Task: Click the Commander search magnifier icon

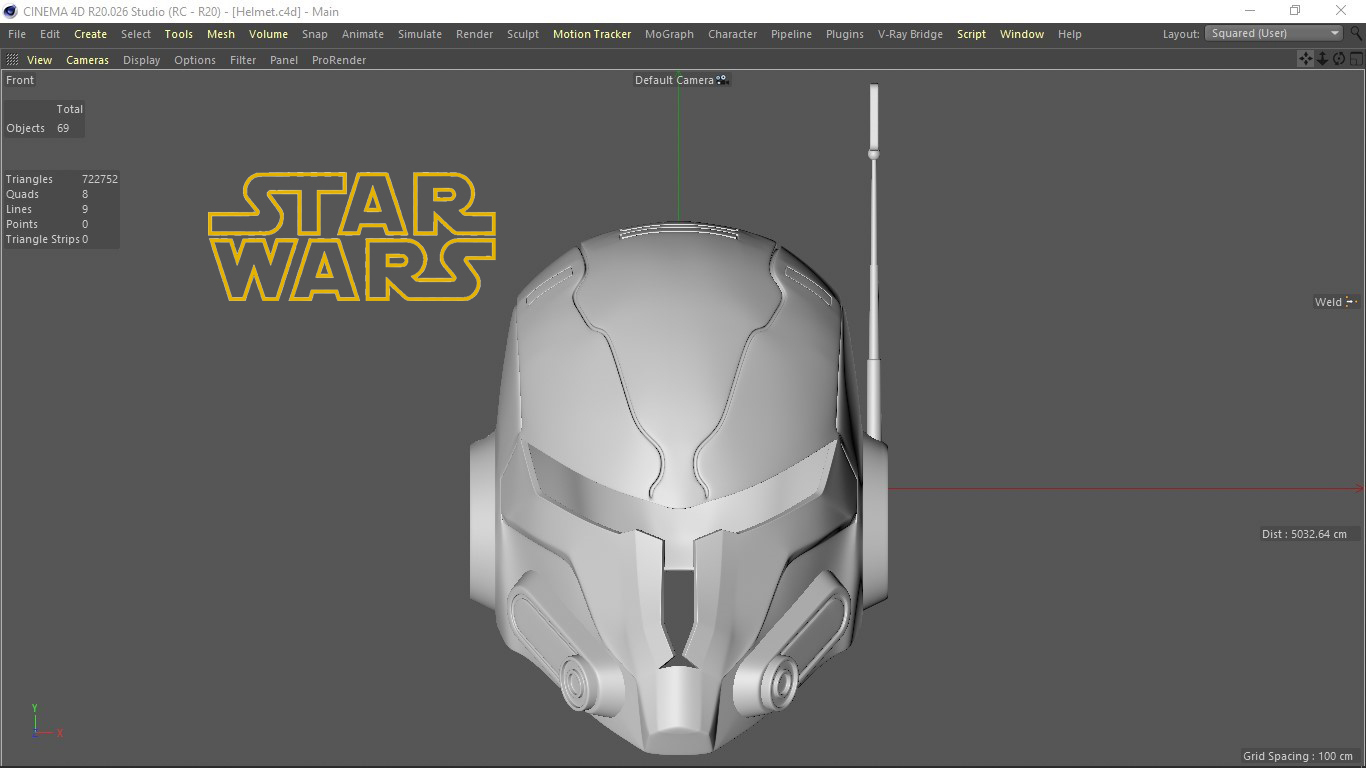Action: click(1356, 33)
